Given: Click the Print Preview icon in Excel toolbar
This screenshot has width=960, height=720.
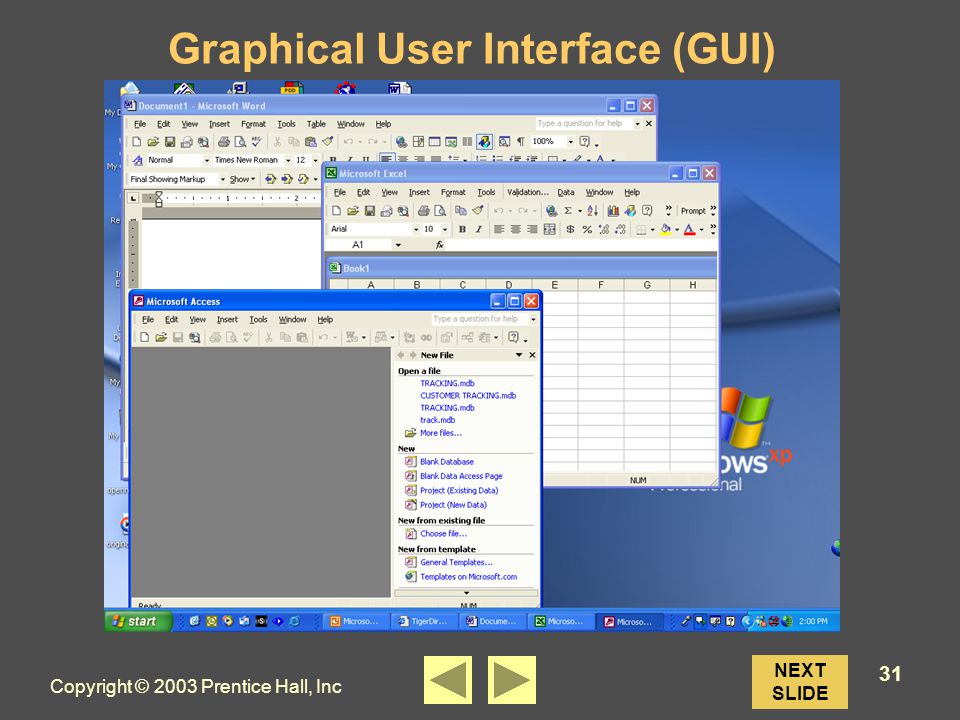Looking at the screenshot, I should [440, 211].
